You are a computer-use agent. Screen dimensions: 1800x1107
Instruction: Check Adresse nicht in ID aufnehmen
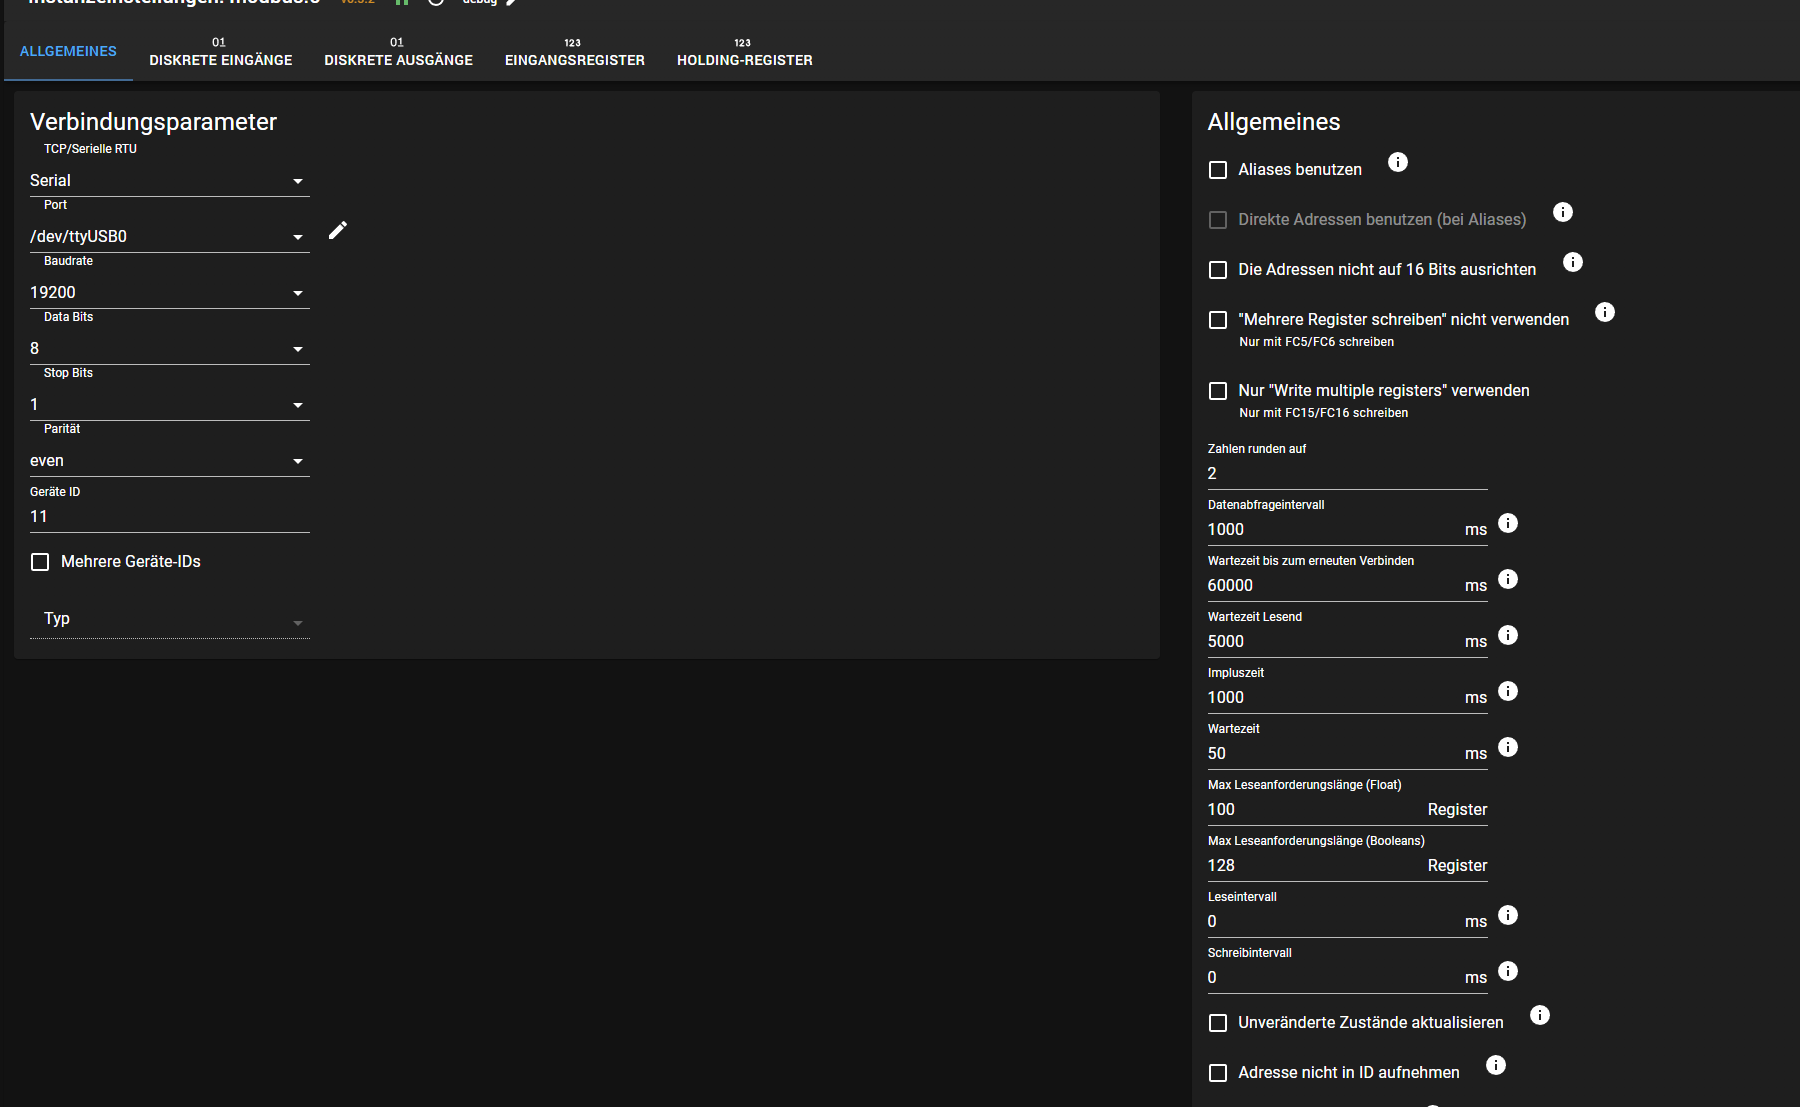click(1218, 1073)
